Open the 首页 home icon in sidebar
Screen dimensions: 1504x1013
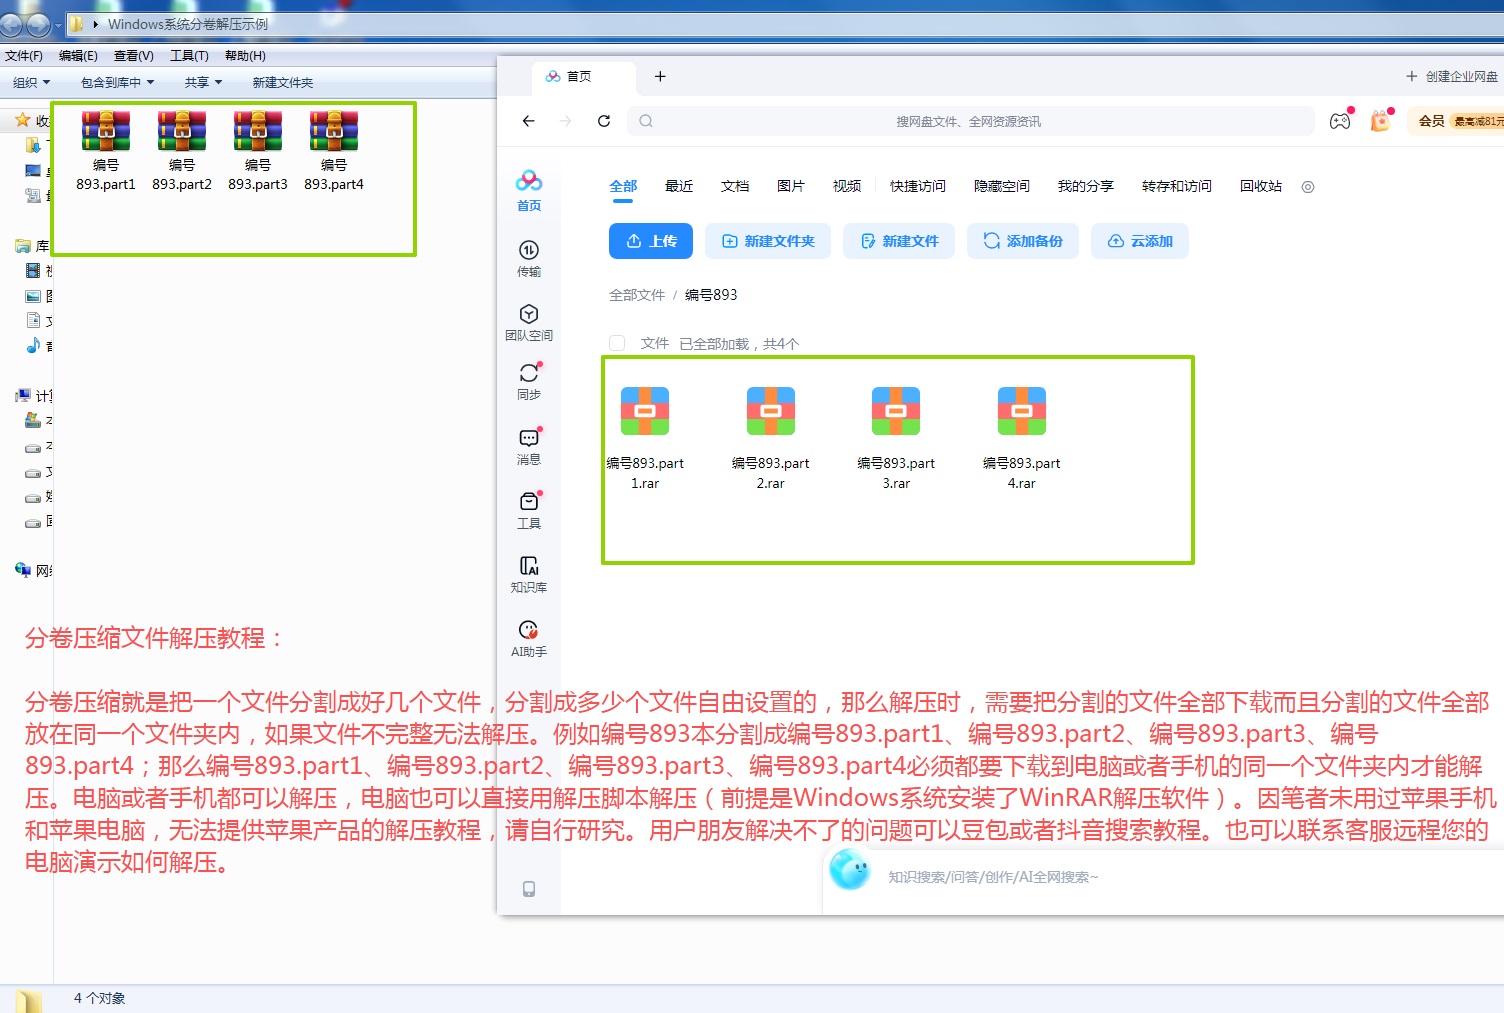(x=529, y=190)
